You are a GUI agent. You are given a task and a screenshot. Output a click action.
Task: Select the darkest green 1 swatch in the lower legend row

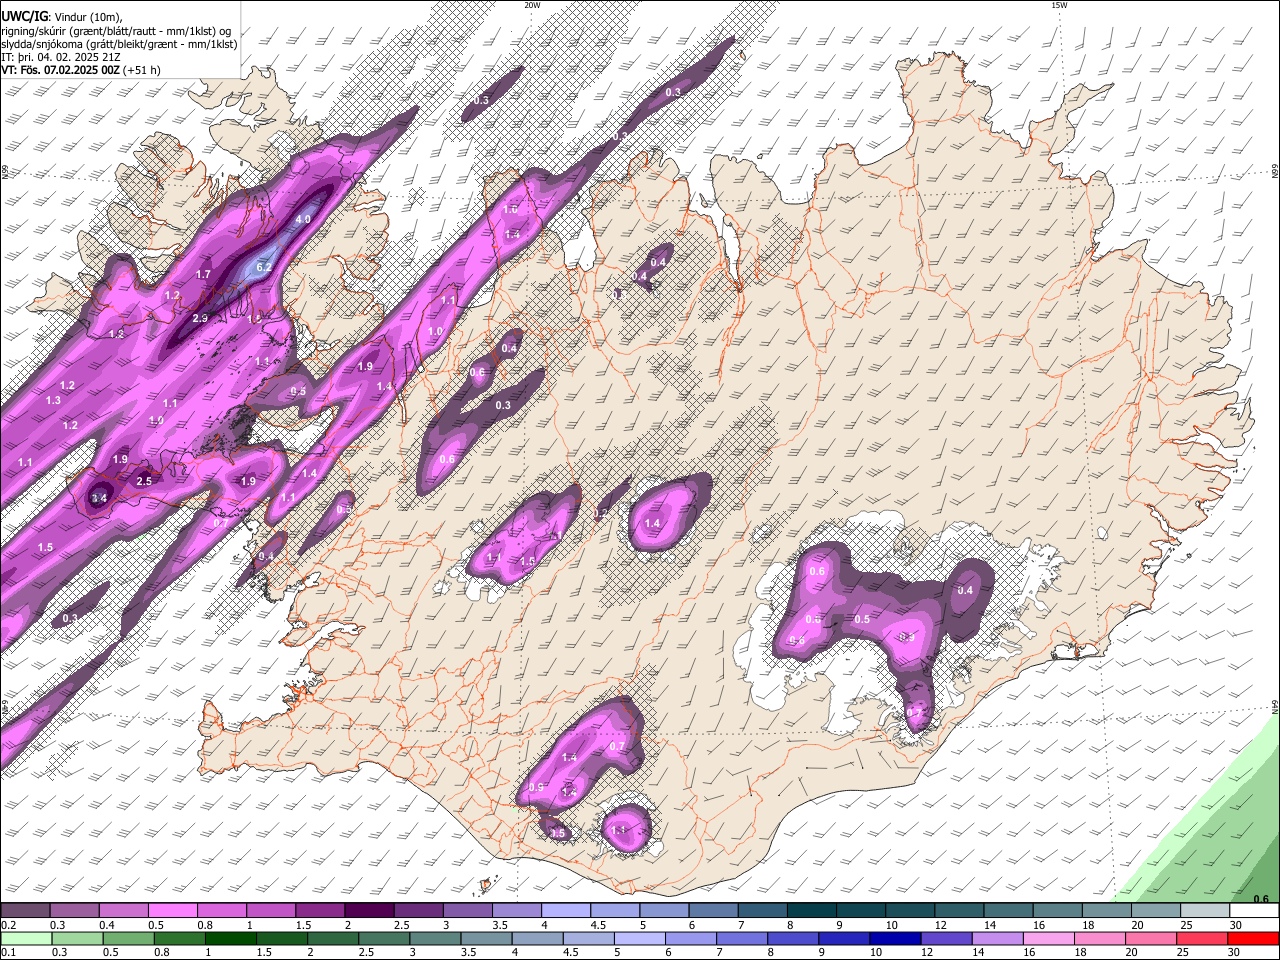(x=230, y=938)
